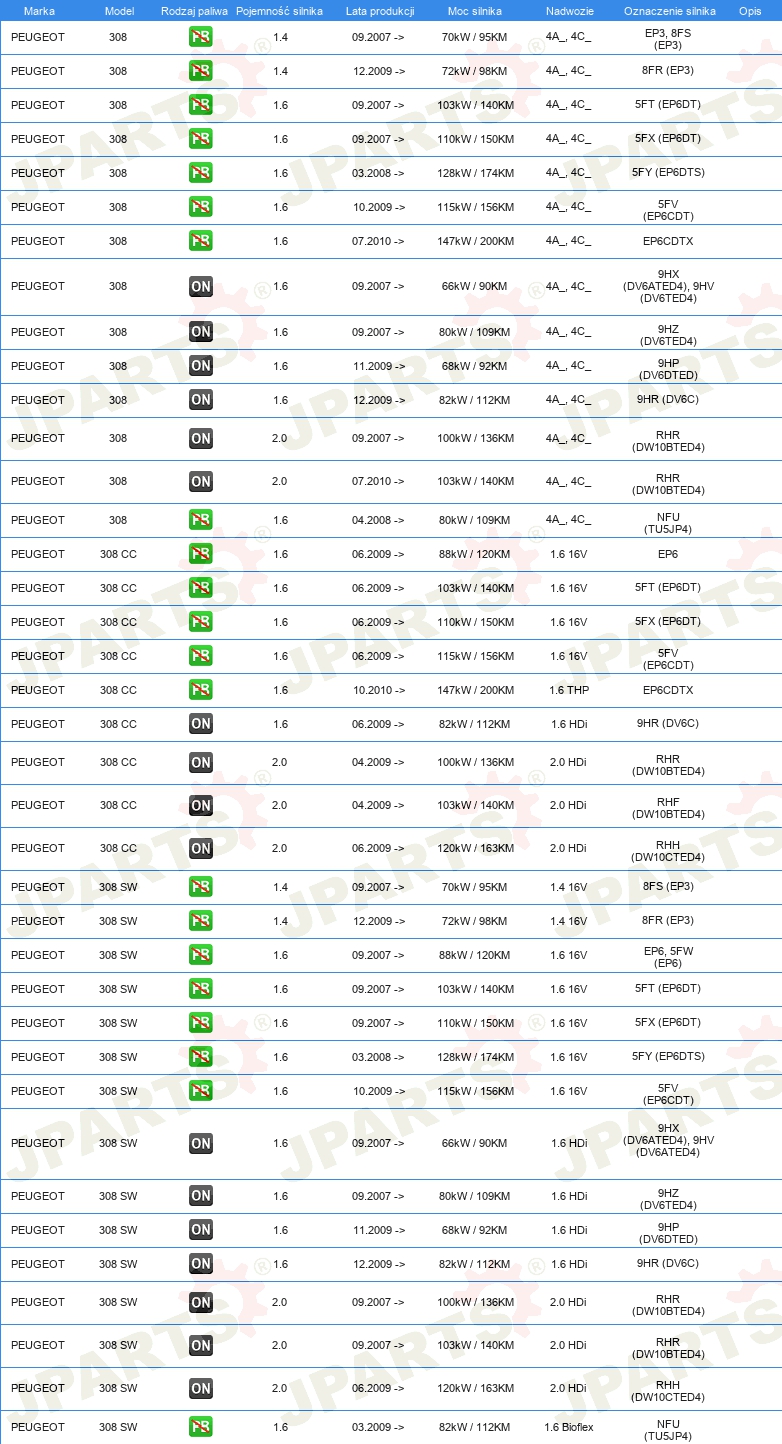Click the ON icon in the plain 308 68kW / 92KM row
Screen dimensions: 782x1444
(x=201, y=366)
